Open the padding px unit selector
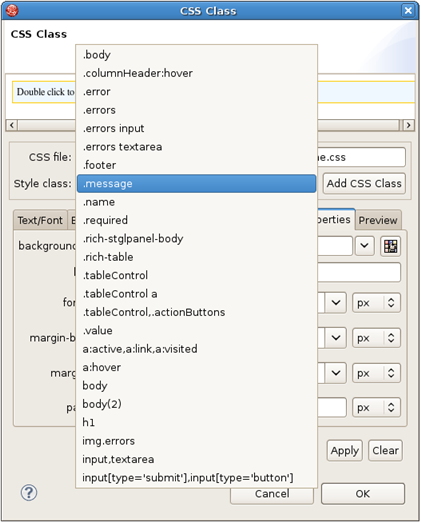The height and width of the screenshot is (522, 421). (x=376, y=407)
